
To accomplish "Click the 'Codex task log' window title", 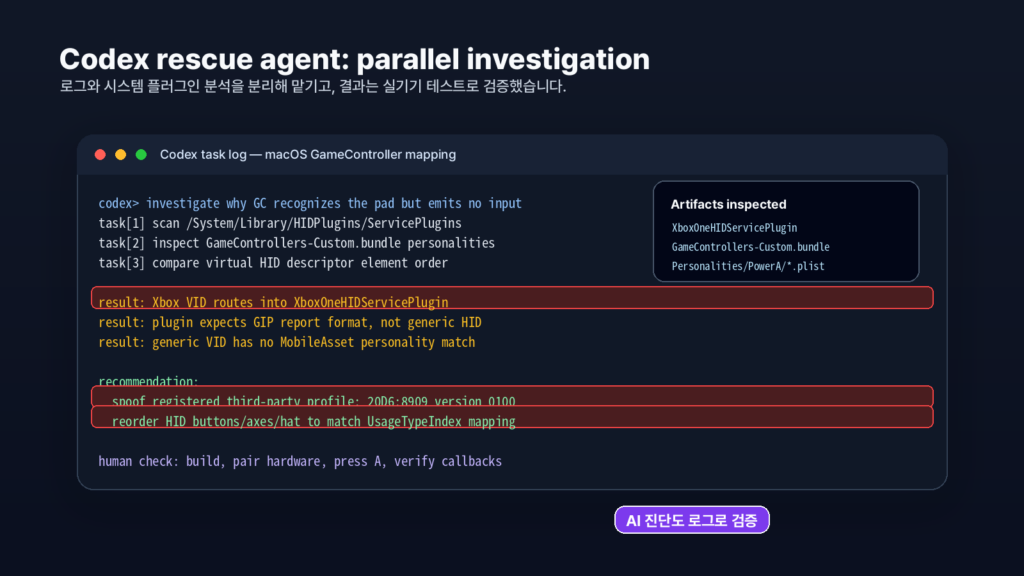I will point(308,155).
